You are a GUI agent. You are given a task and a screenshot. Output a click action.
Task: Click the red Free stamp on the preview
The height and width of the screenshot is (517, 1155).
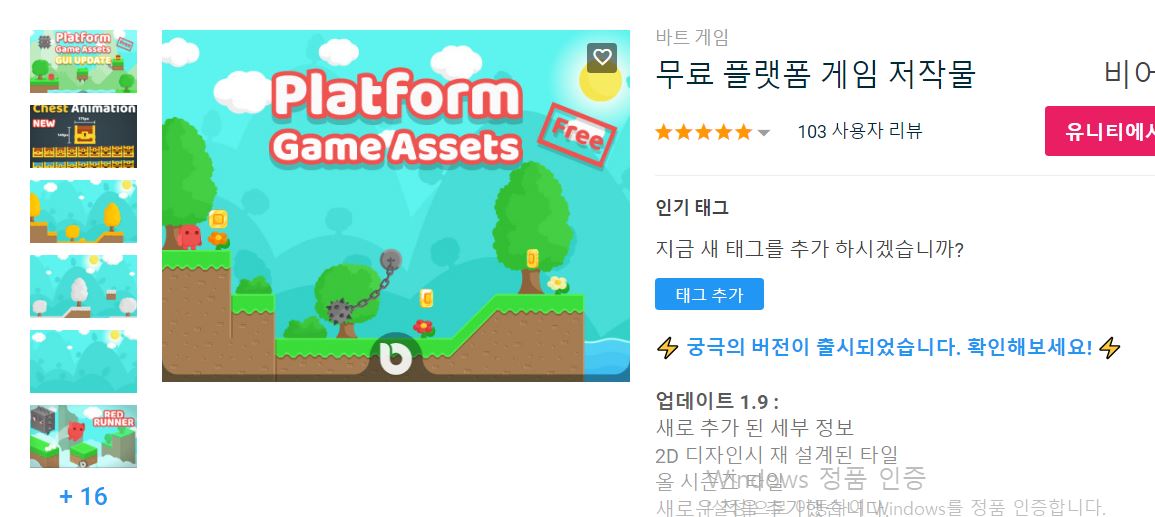[x=576, y=136]
